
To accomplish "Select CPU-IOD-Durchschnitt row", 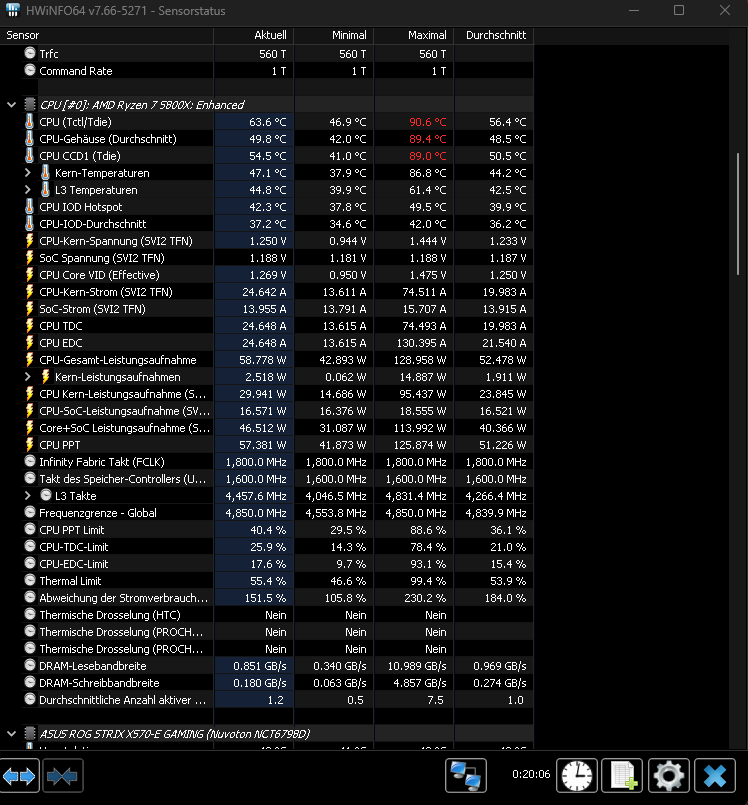I will click(277, 224).
